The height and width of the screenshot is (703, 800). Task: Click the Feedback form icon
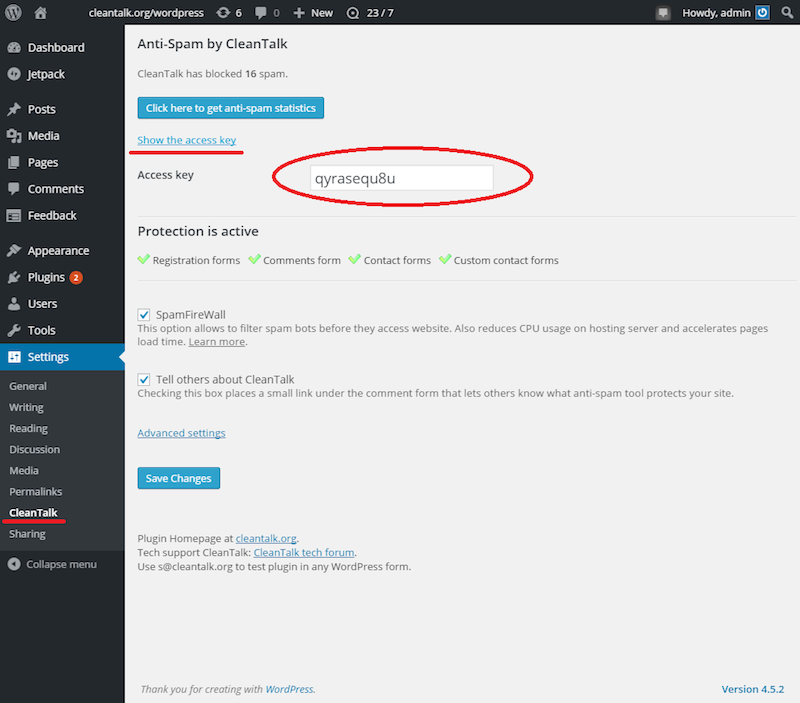coord(14,216)
